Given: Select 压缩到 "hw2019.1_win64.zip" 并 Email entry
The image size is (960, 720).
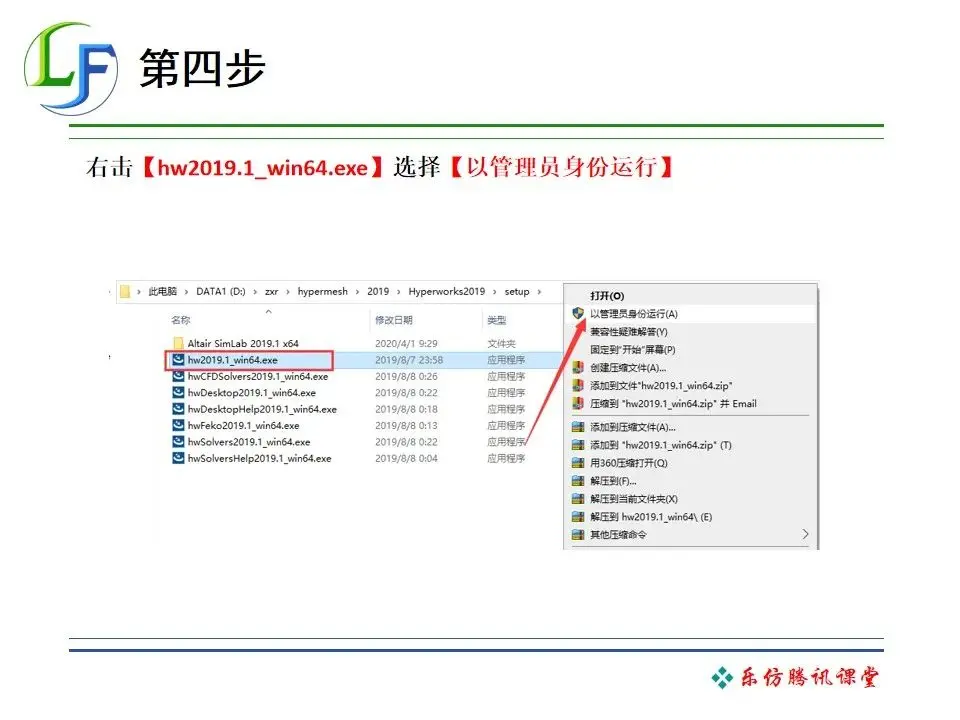Looking at the screenshot, I should click(673, 403).
